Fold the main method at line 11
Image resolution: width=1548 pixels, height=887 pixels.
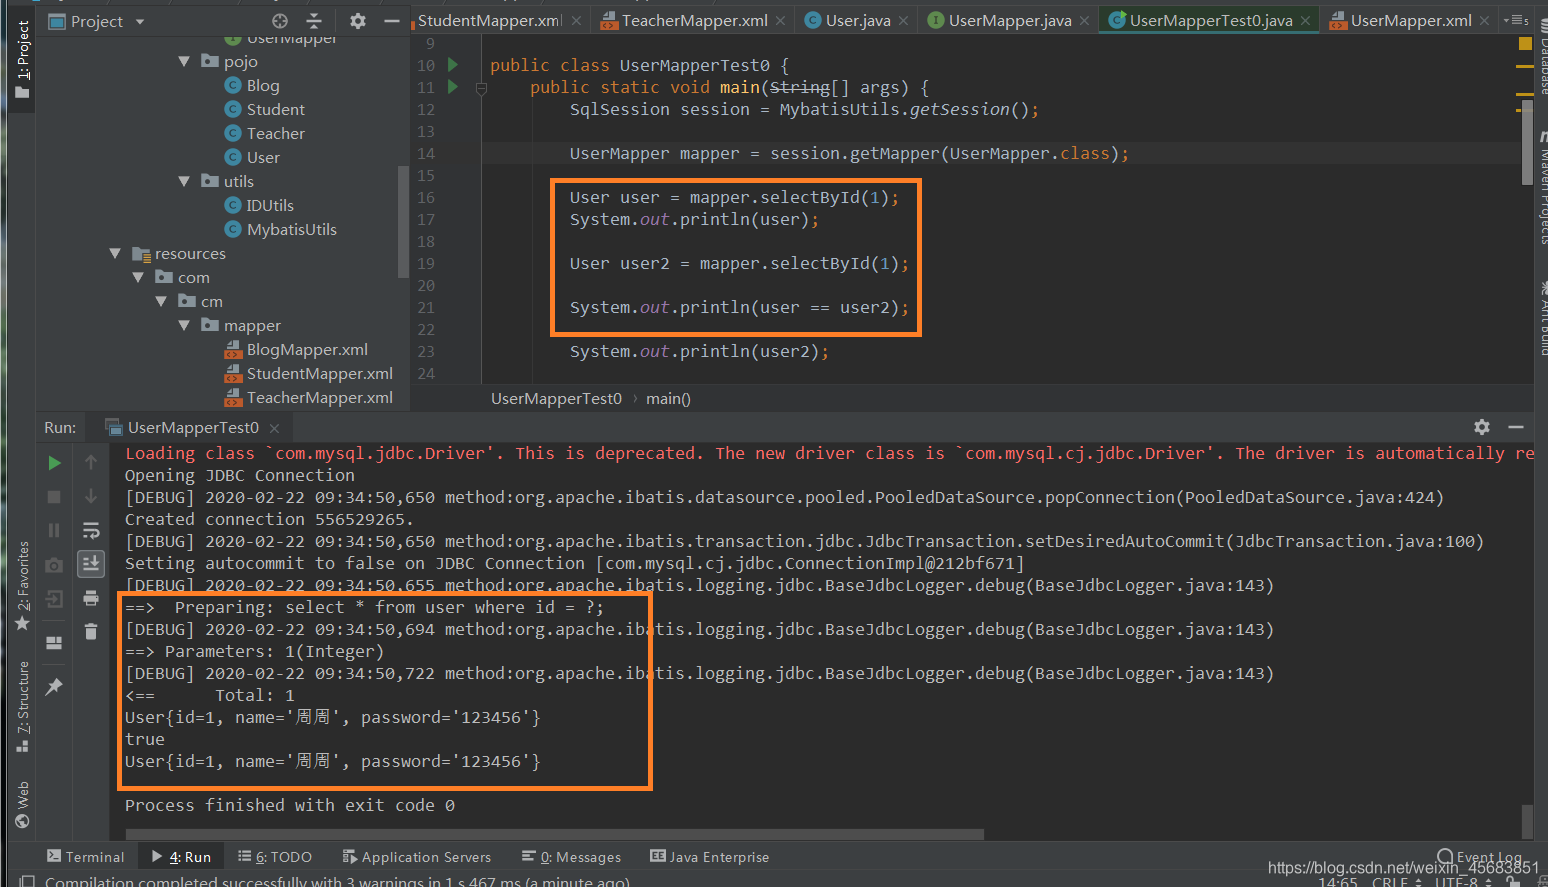coord(481,88)
